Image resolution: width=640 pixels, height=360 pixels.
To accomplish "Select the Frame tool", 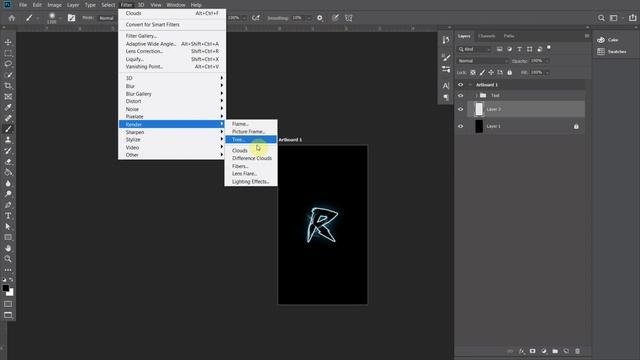I will click(8, 97).
